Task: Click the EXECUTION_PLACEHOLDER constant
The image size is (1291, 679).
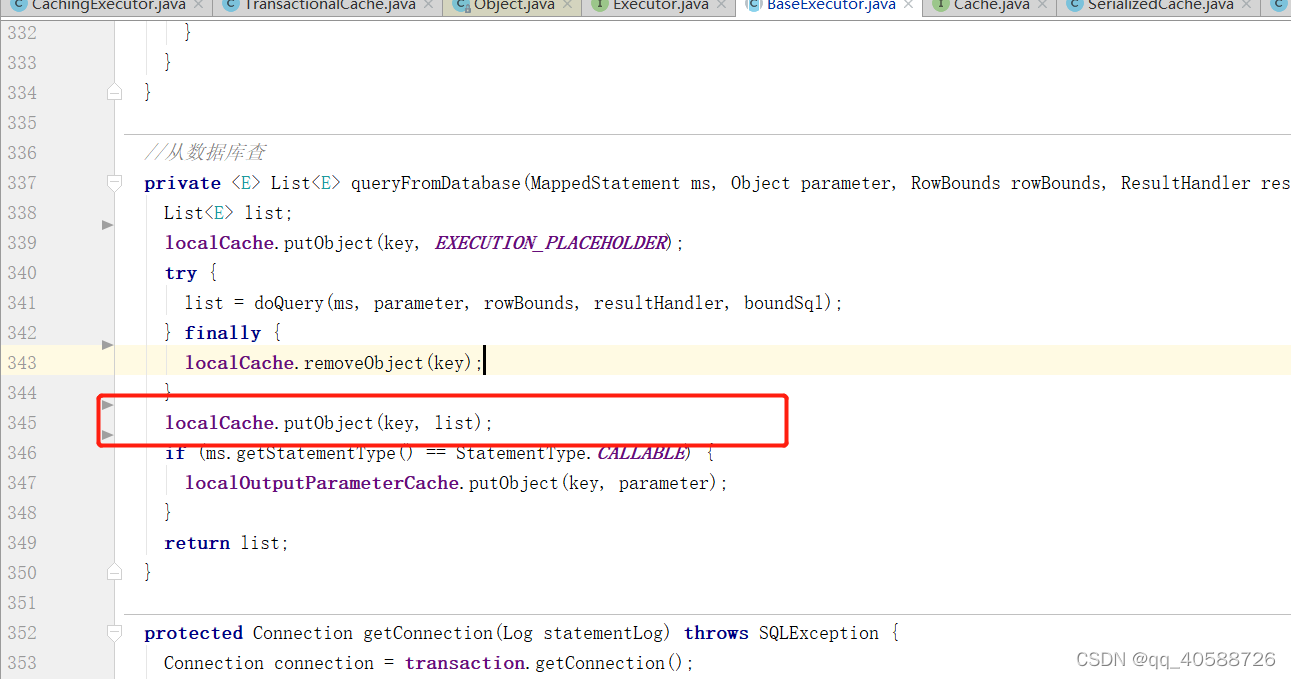Action: pyautogui.click(x=551, y=243)
